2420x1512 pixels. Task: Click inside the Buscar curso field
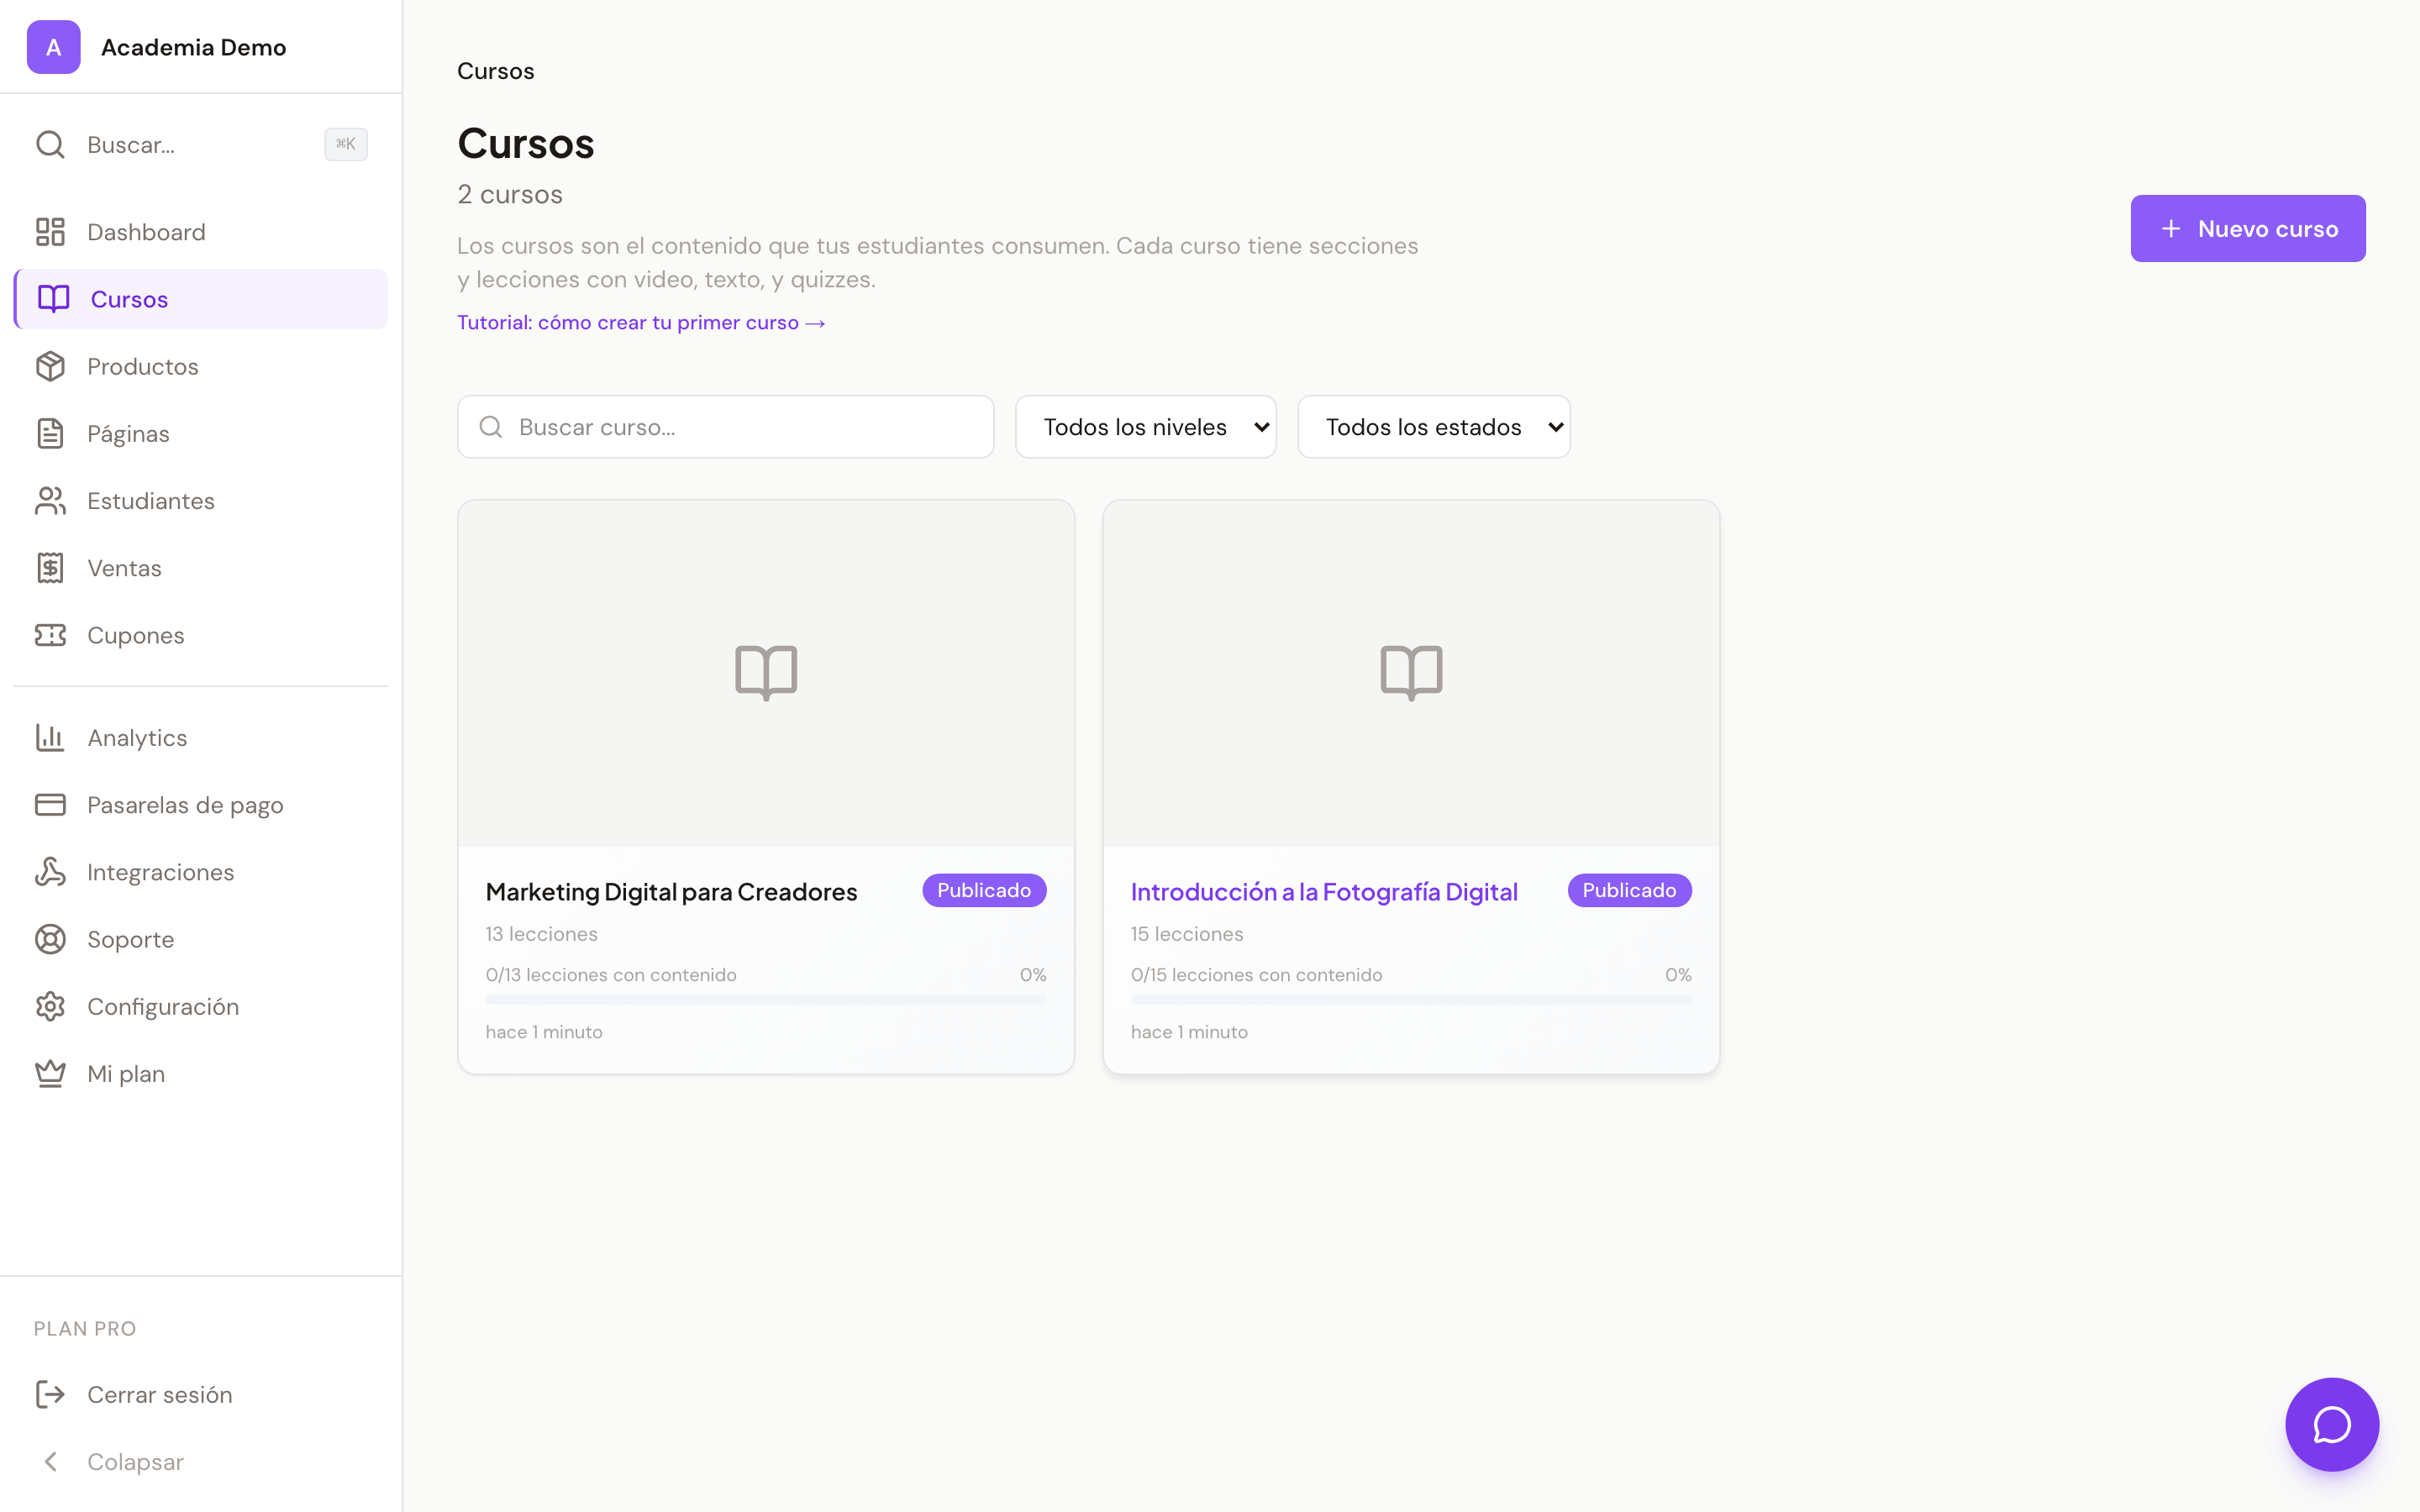[725, 426]
